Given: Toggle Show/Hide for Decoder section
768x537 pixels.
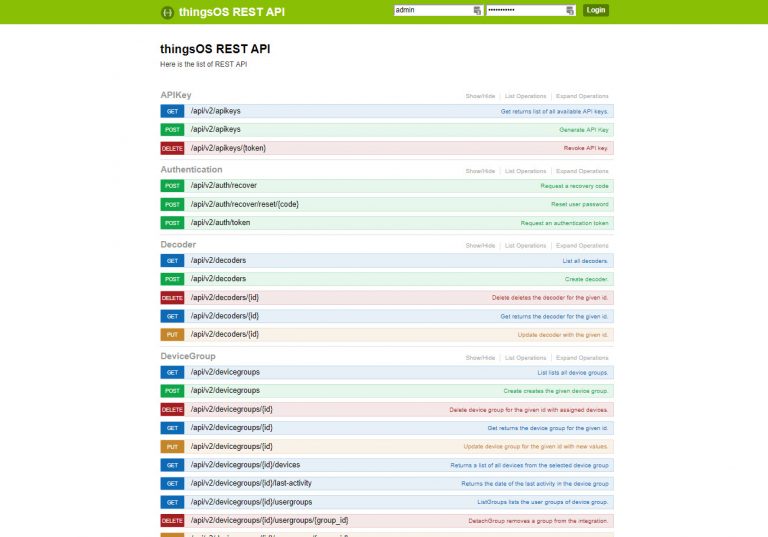Looking at the screenshot, I should (480, 245).
